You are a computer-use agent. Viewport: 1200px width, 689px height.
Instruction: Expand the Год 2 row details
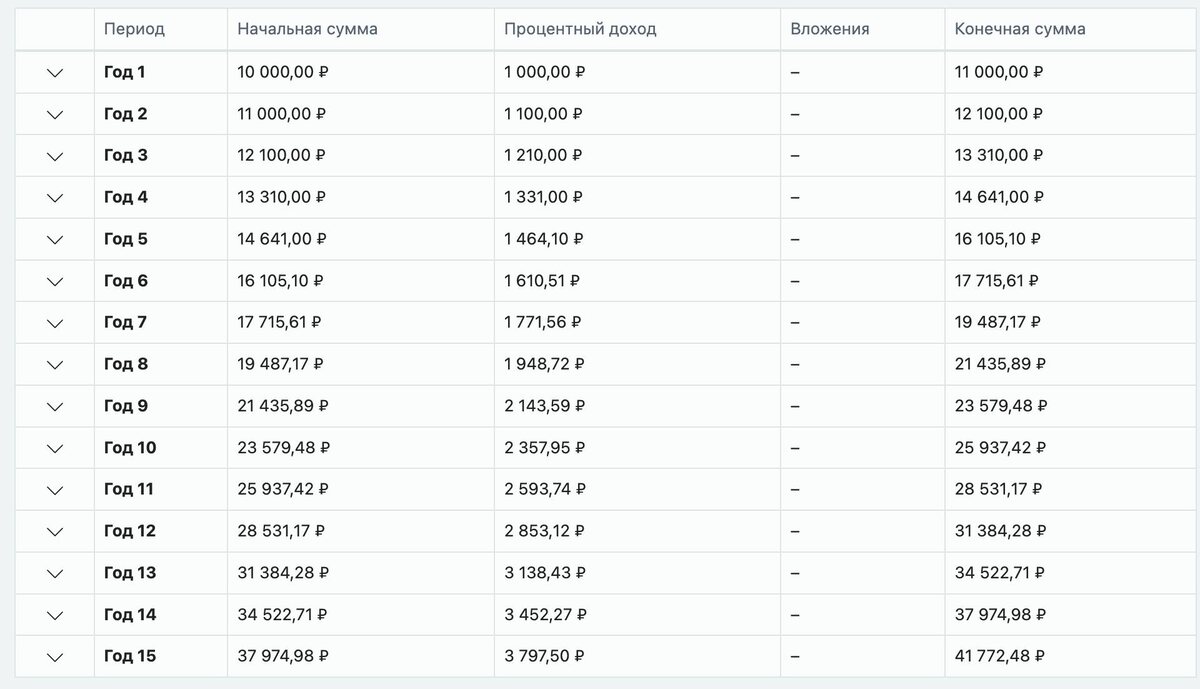tap(55, 115)
